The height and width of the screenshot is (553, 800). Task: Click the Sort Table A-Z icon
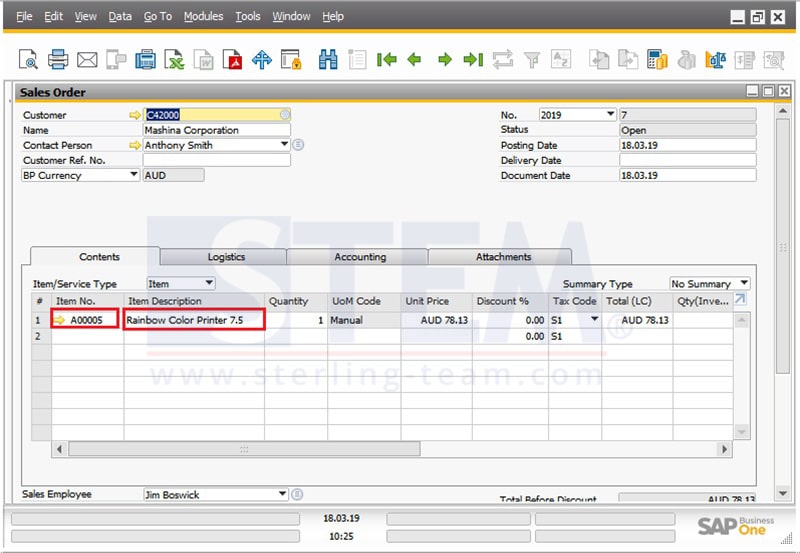pyautogui.click(x=561, y=60)
